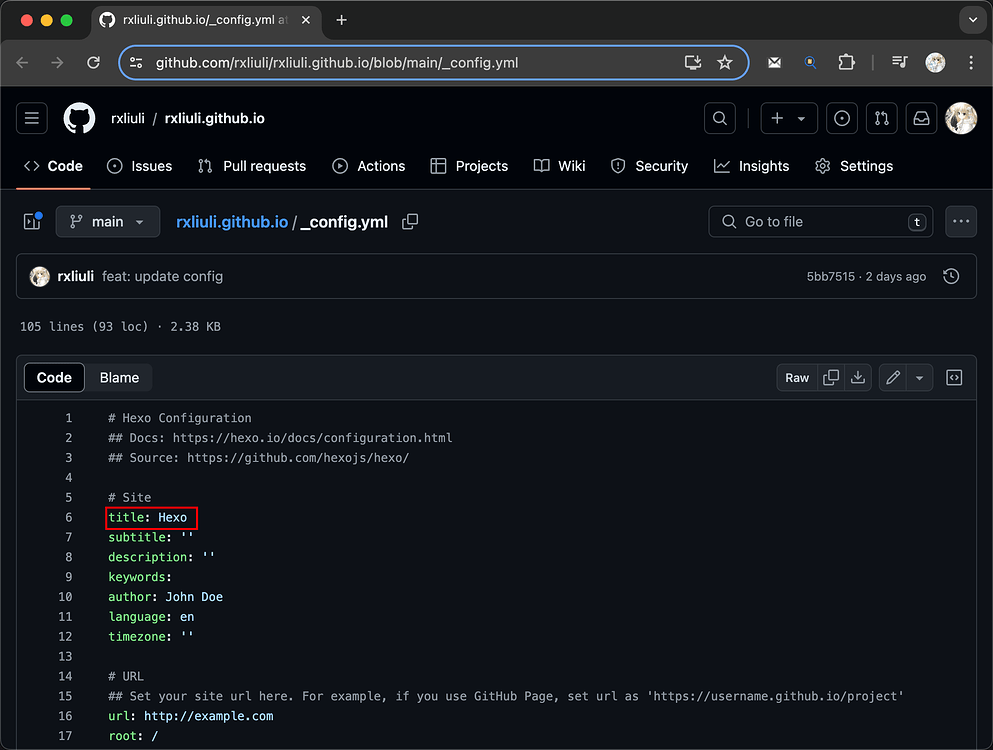Edit the file with the pencil icon
This screenshot has width=993, height=750.
[x=893, y=377]
